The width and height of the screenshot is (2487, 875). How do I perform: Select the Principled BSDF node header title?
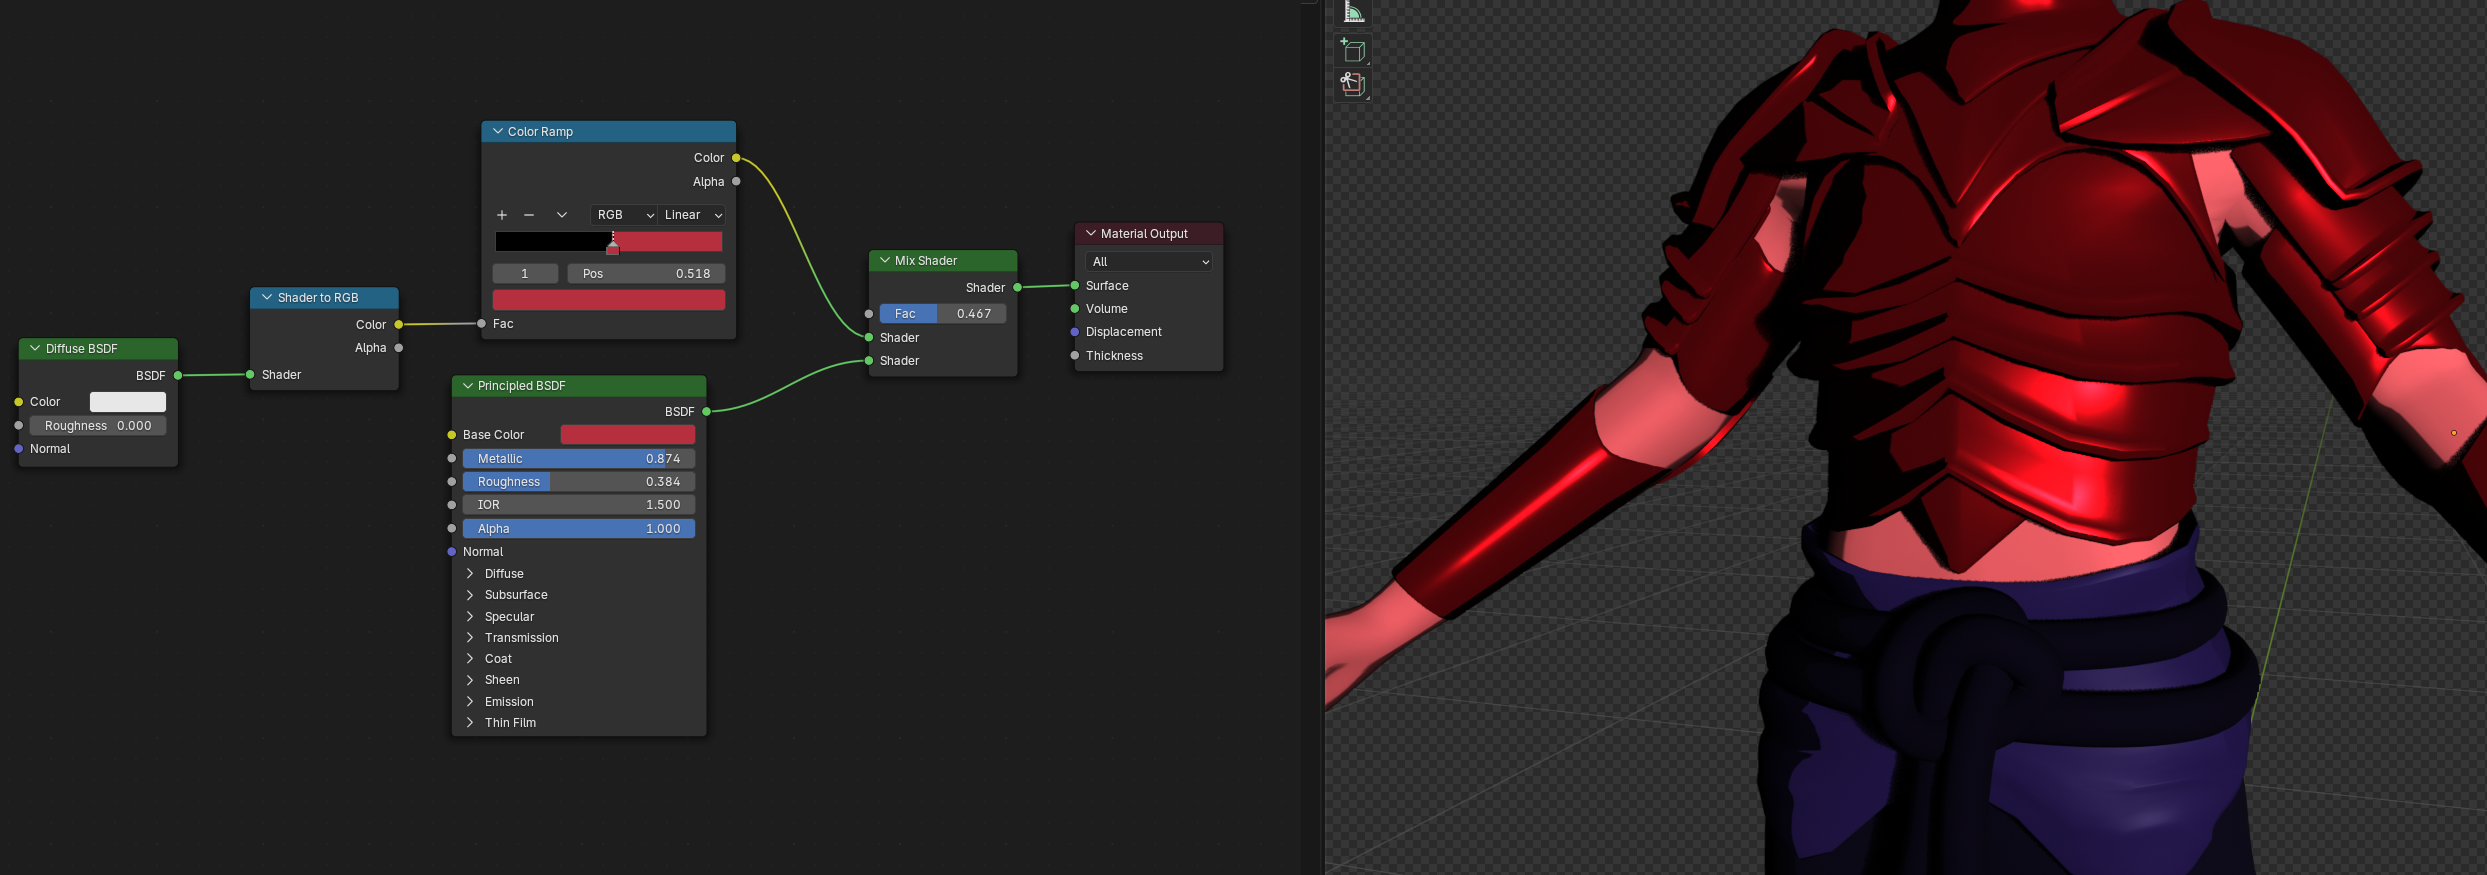tap(522, 386)
